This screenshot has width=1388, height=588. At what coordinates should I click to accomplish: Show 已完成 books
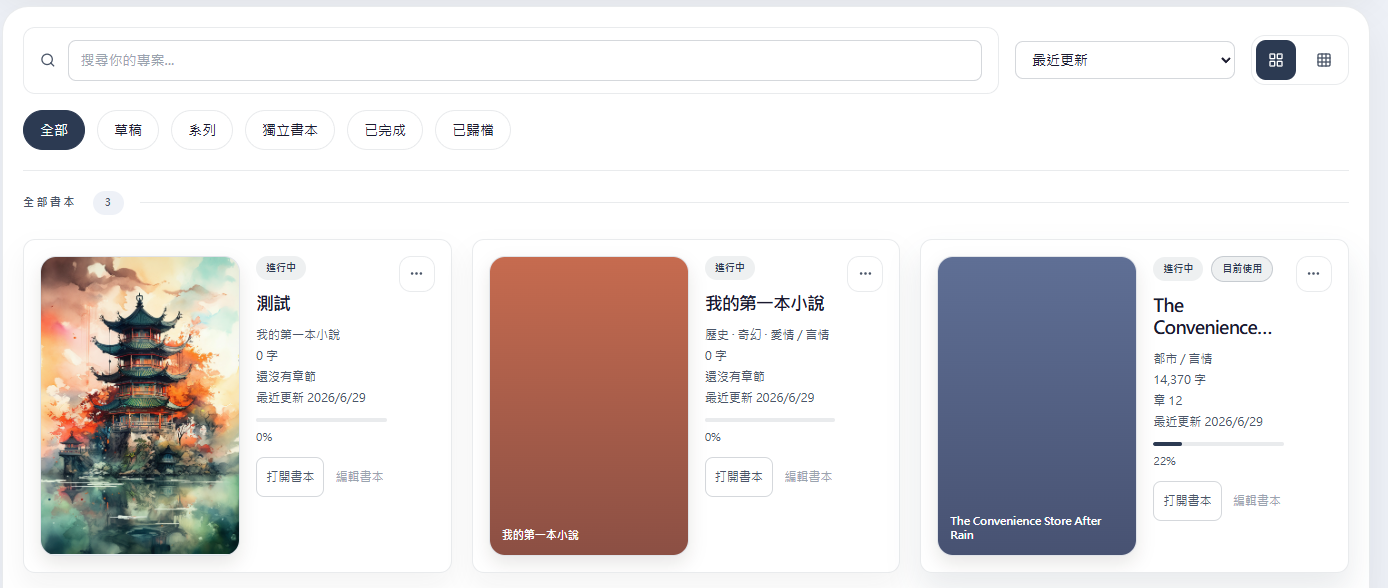point(385,130)
